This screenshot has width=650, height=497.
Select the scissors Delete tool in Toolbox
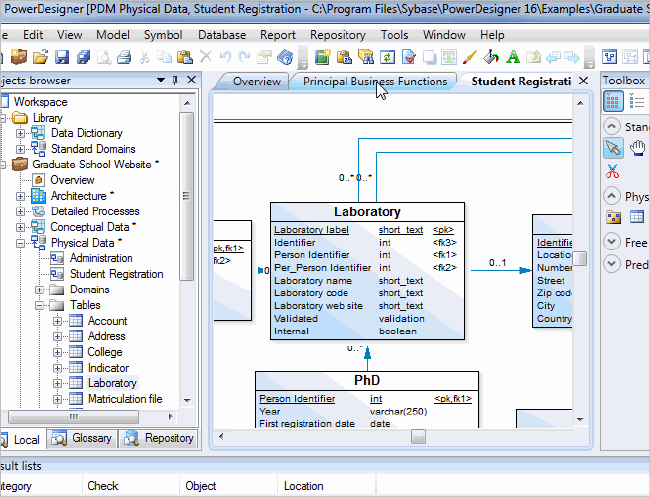[612, 171]
